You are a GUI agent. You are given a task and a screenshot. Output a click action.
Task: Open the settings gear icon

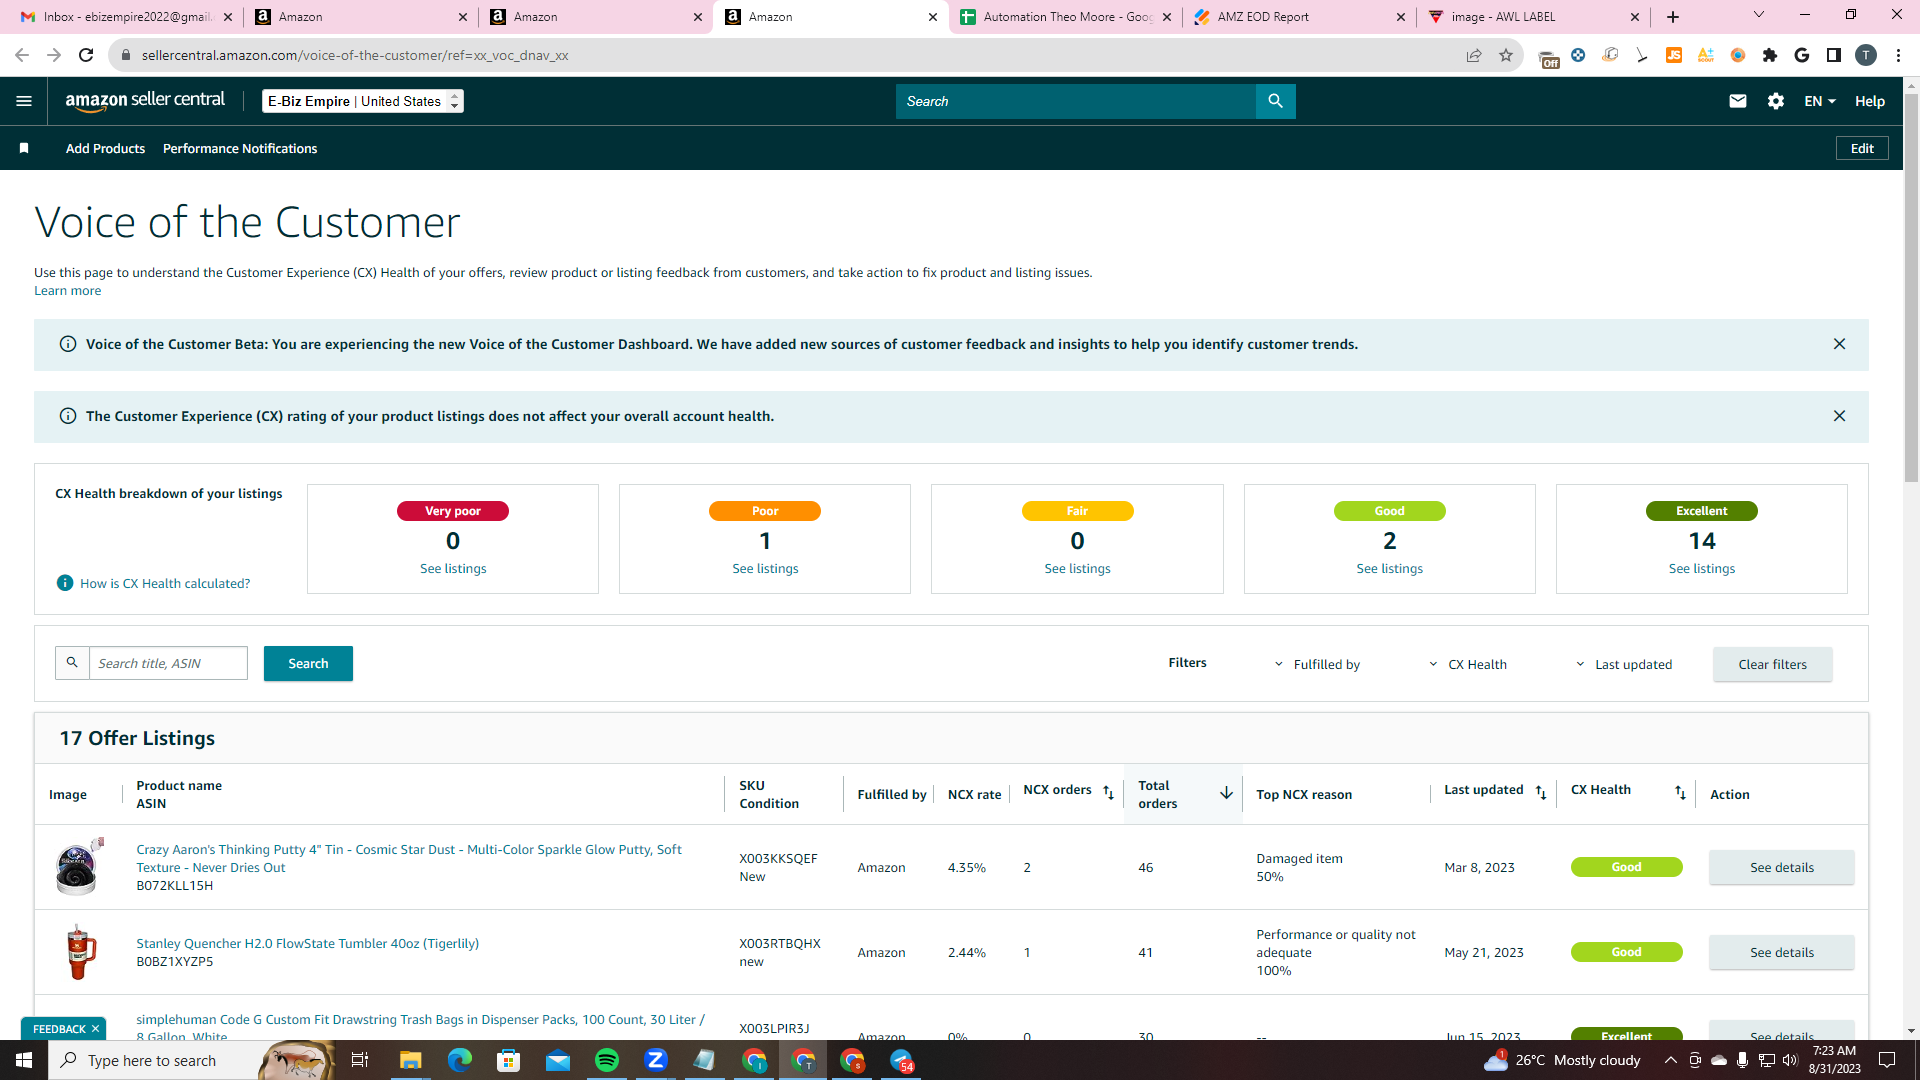[1776, 101]
